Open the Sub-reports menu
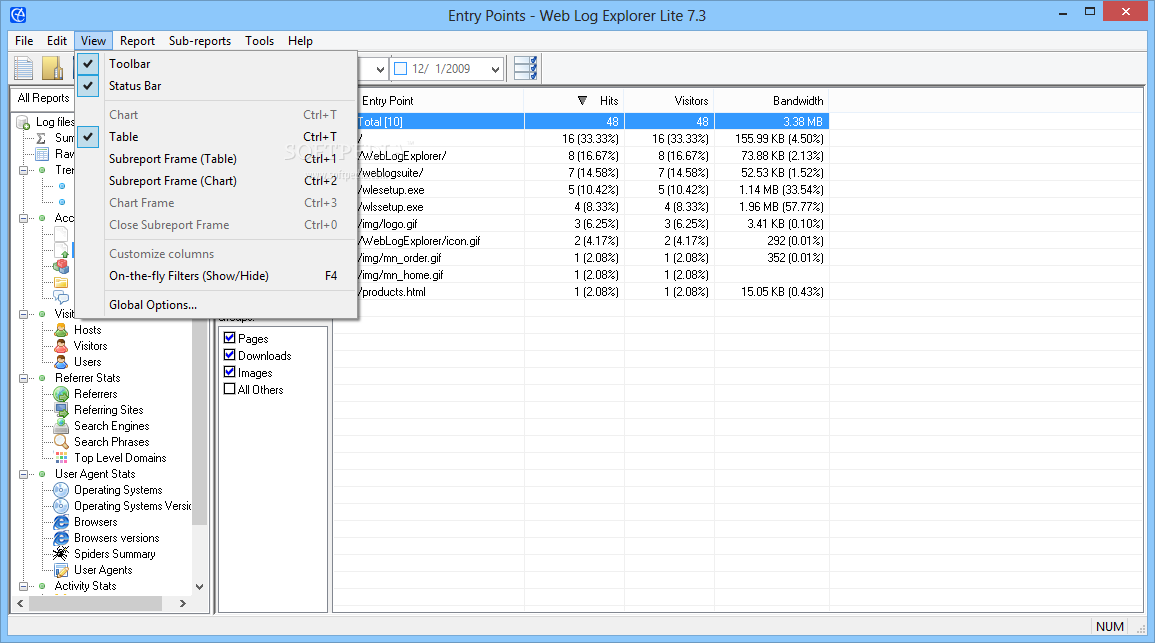Screen dimensions: 1155x643 click(x=200, y=41)
